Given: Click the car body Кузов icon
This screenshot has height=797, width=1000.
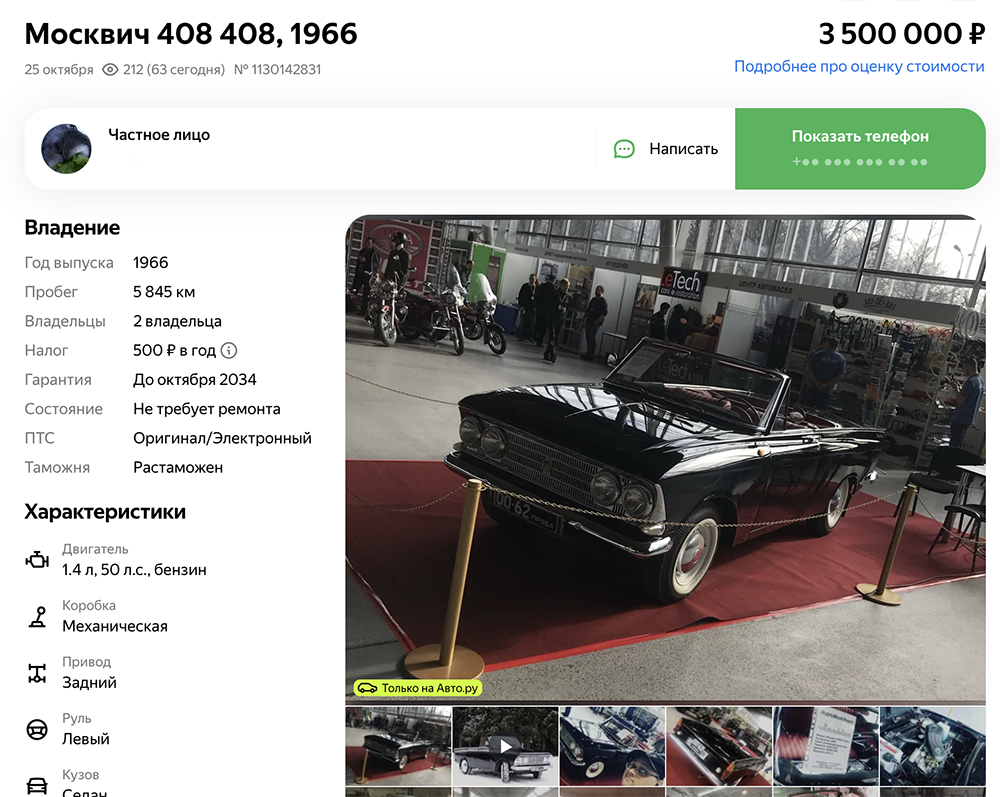Looking at the screenshot, I should pyautogui.click(x=37, y=785).
